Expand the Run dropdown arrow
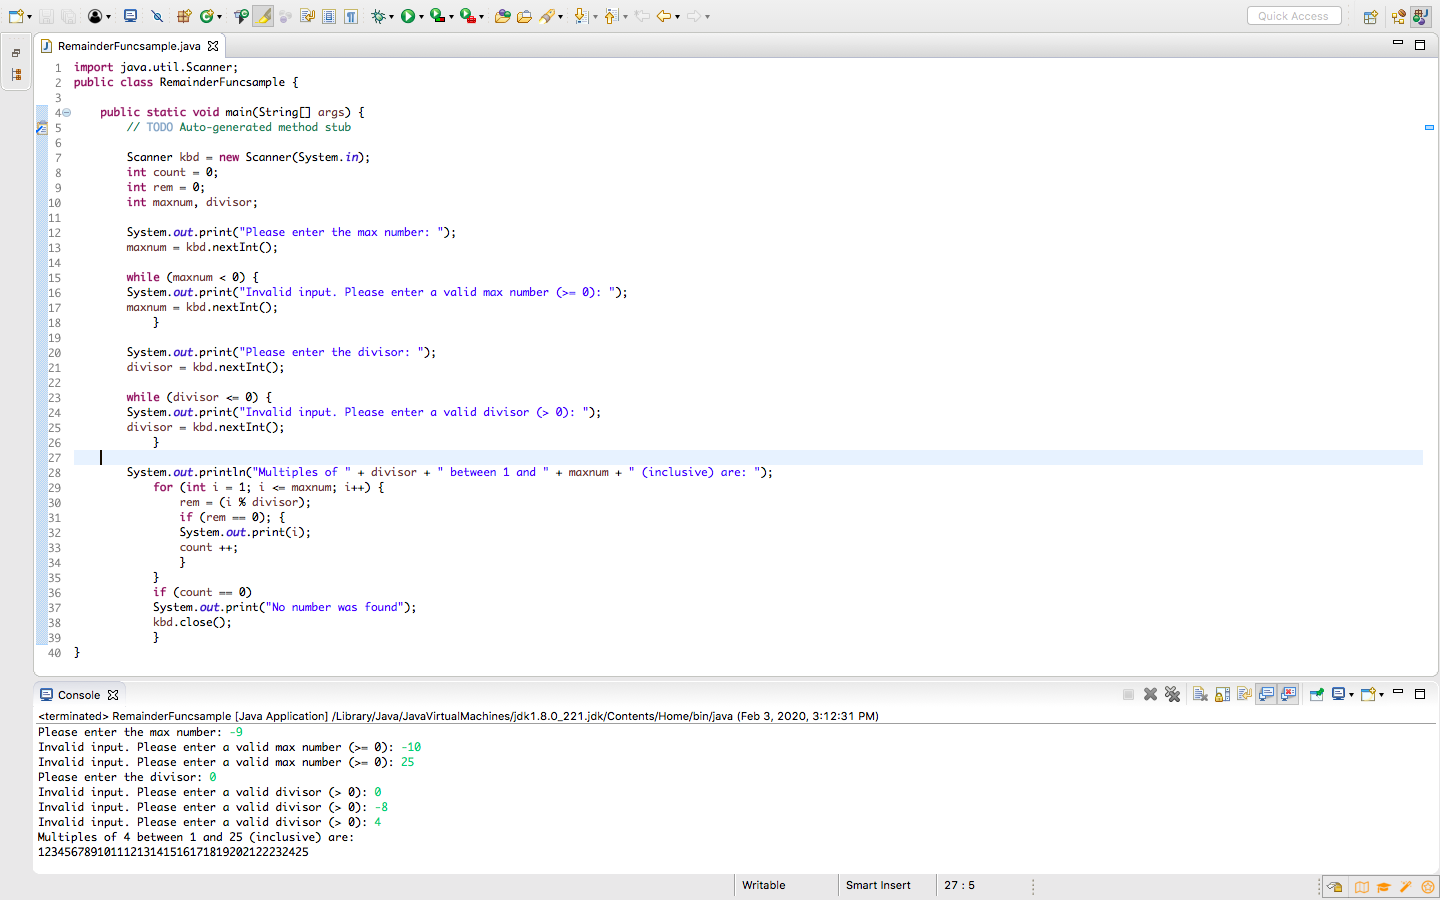 [421, 17]
